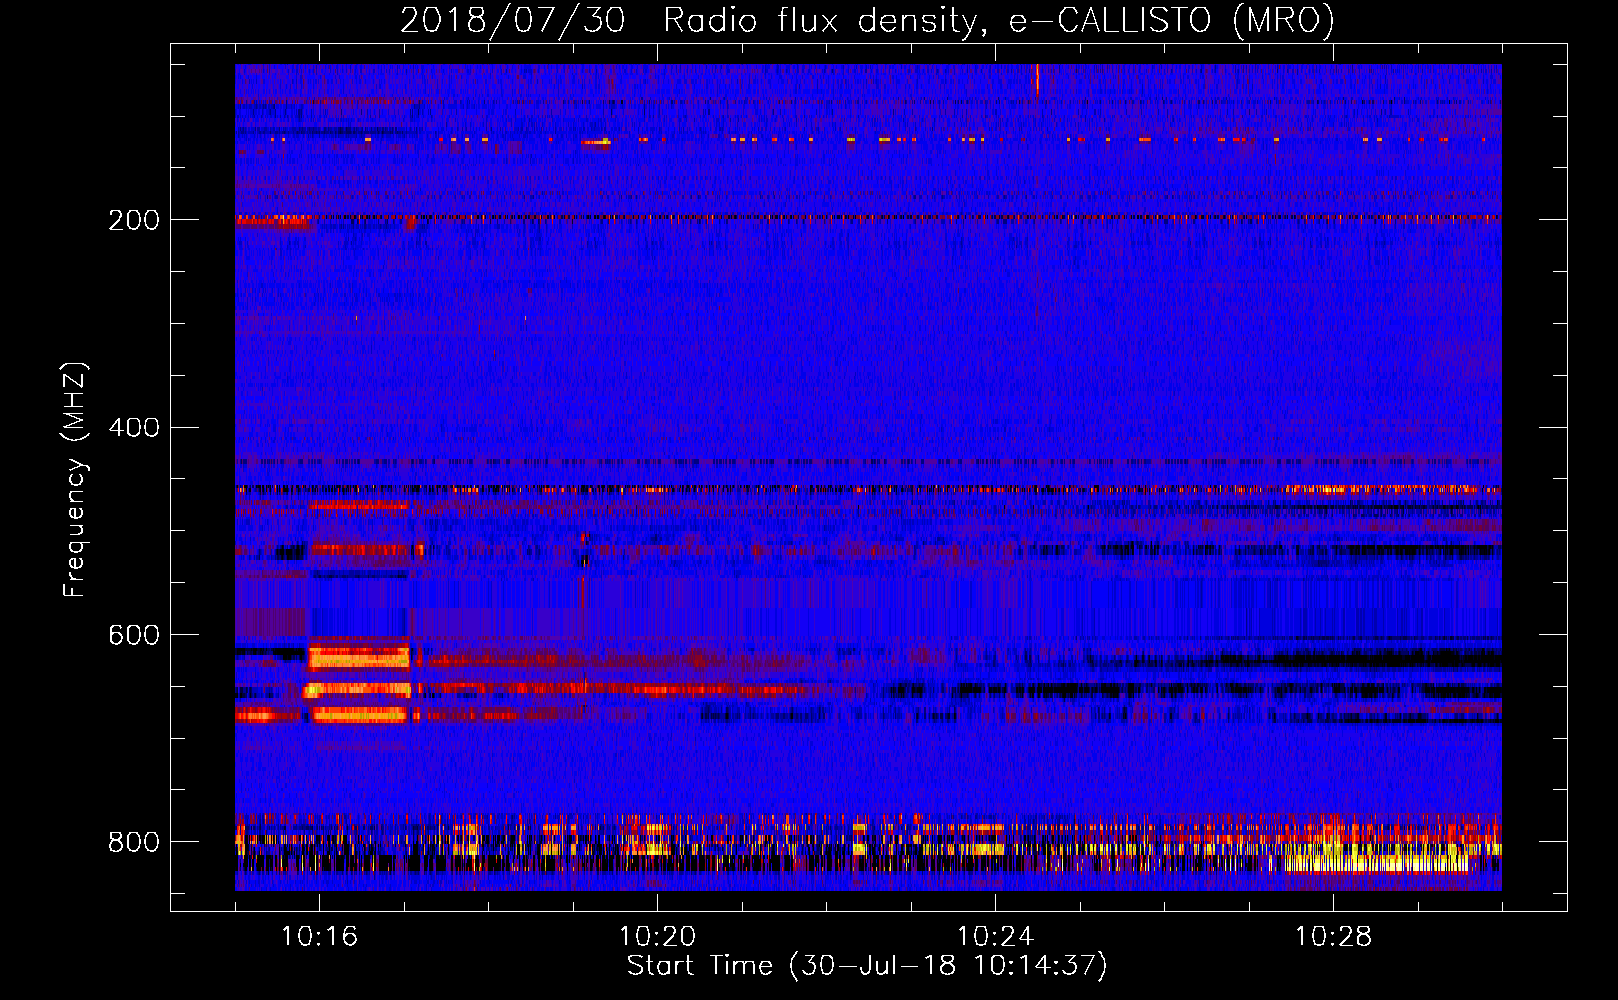
Task: Click the '10:24' time tick label
Action: (995, 937)
